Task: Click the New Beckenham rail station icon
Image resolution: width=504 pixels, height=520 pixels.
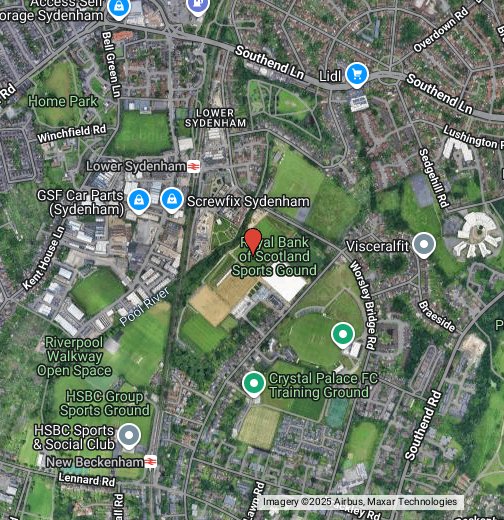Action: coord(151,462)
